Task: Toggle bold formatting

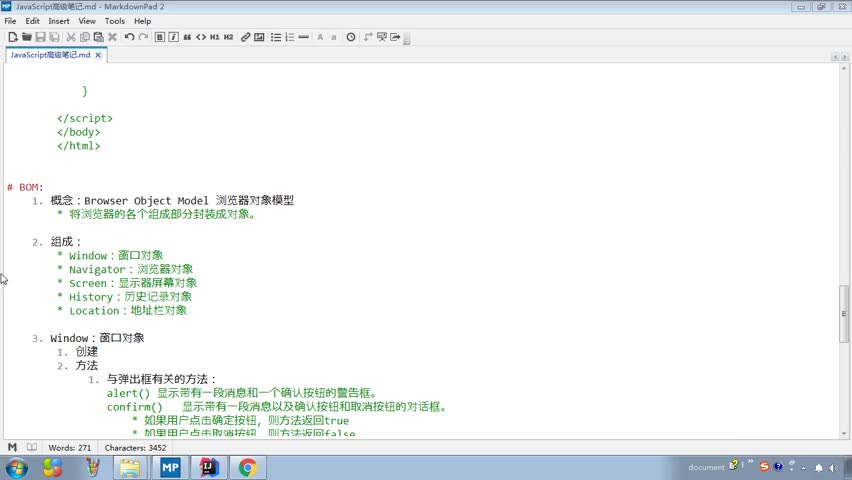Action: coord(160,37)
